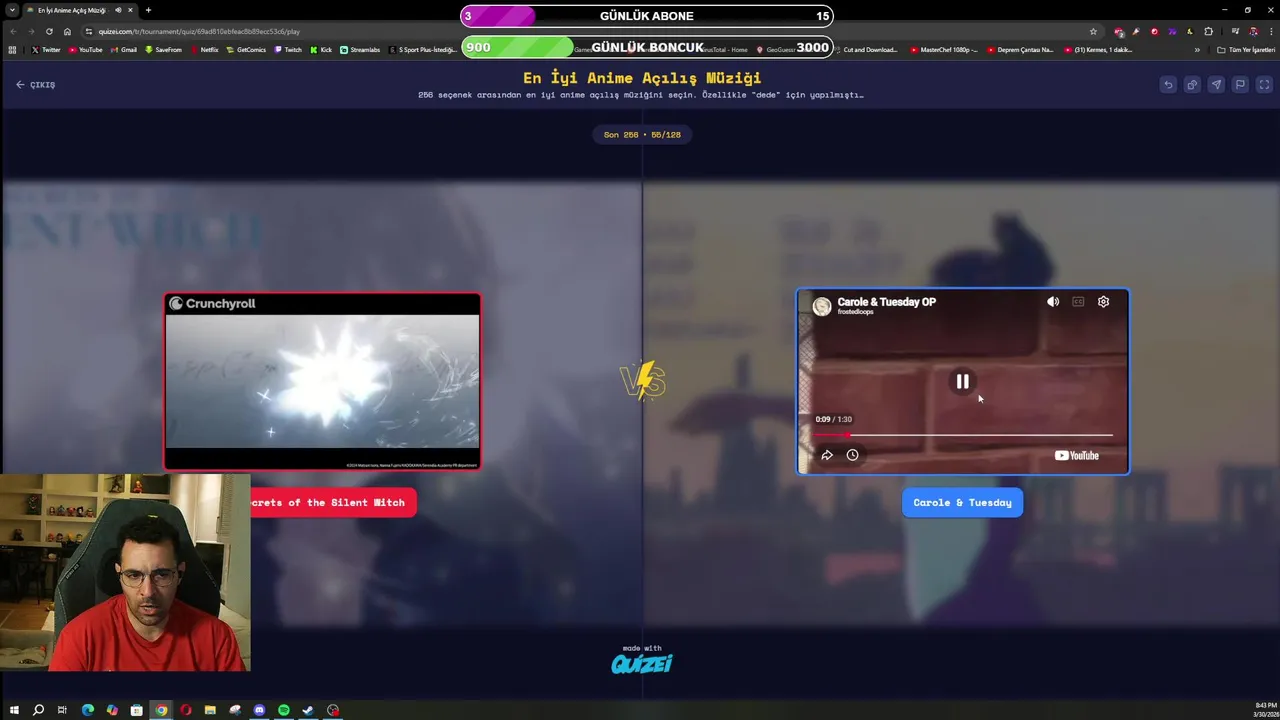Reload the page in Chrome
Viewport: 1280px width, 720px height.
click(x=48, y=31)
